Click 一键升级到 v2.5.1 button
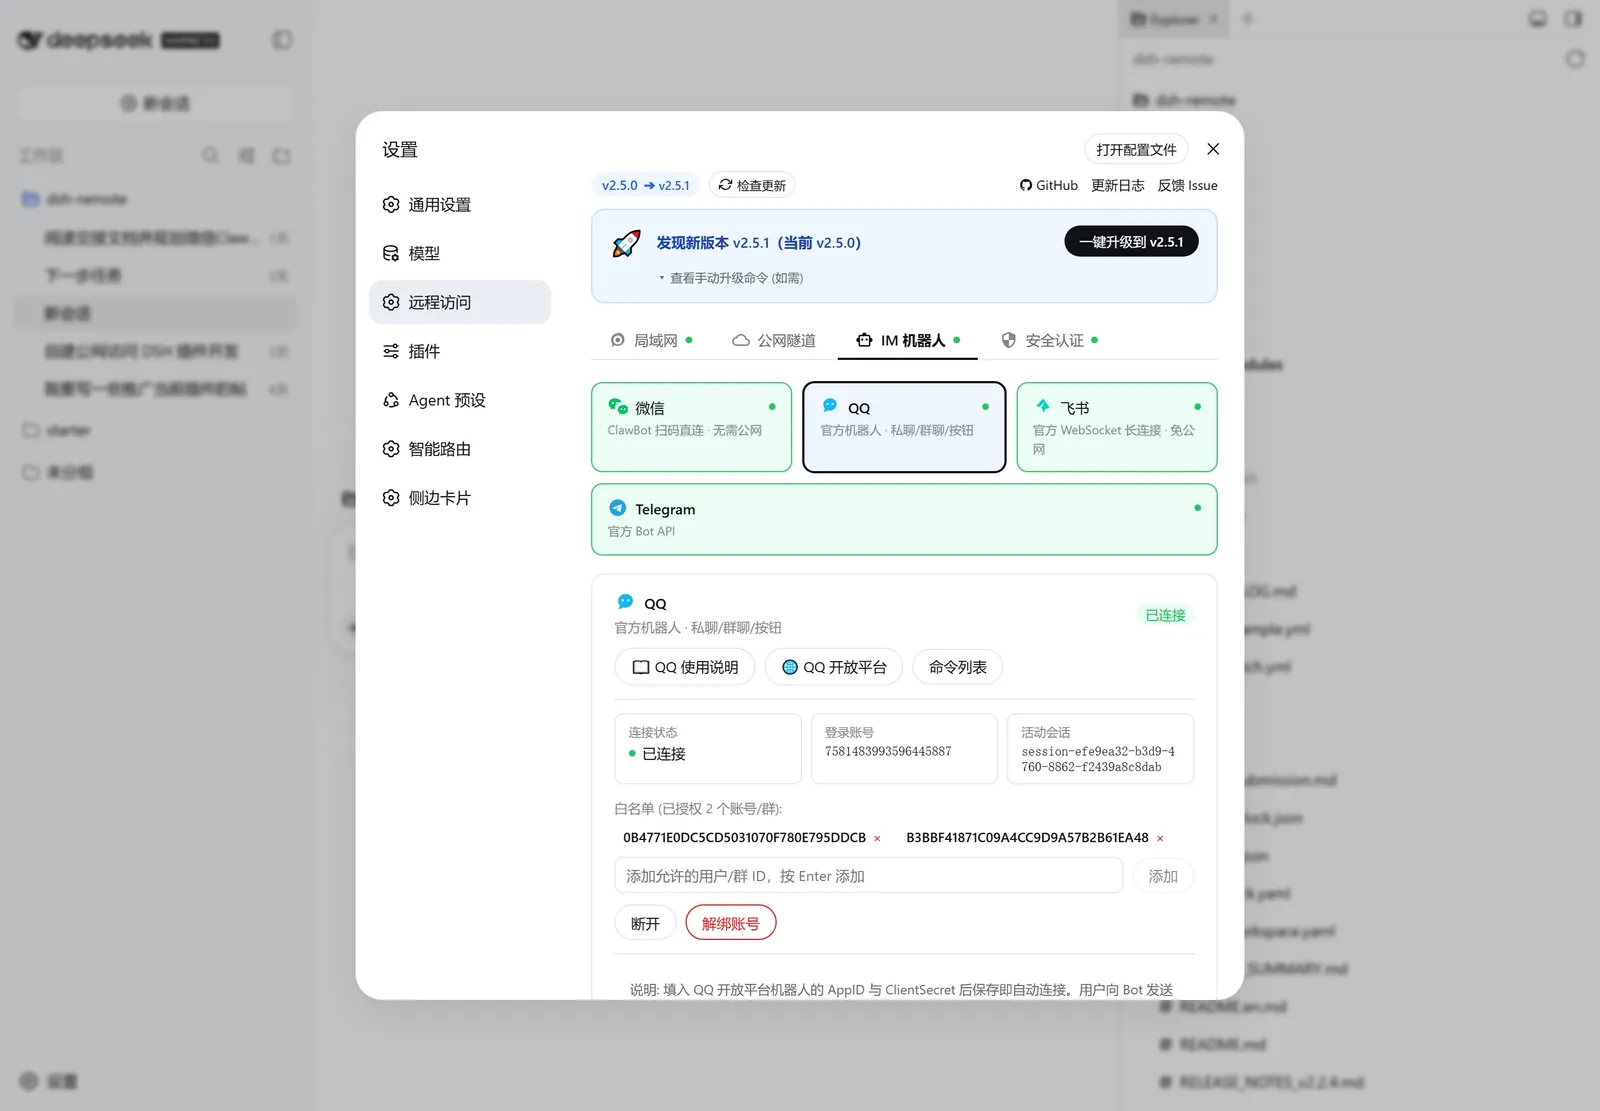 point(1131,241)
